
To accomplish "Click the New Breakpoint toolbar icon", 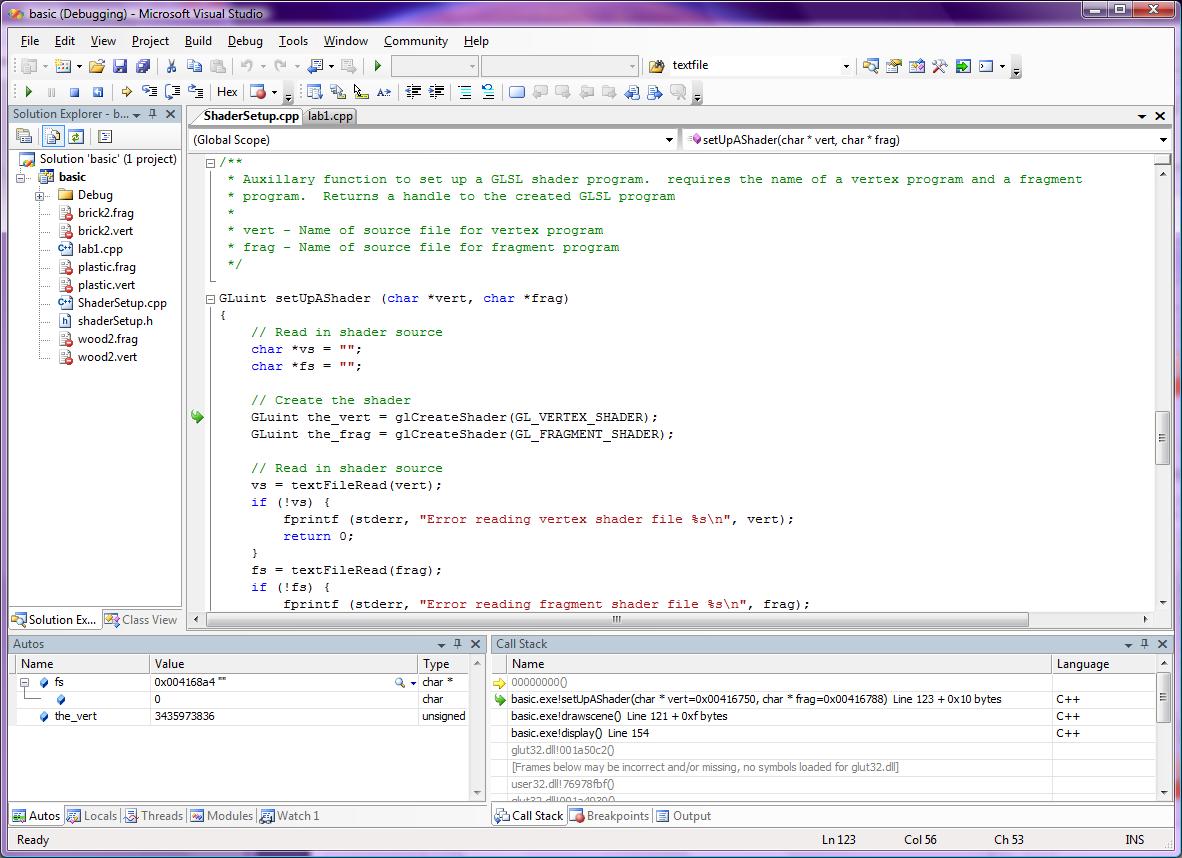I will [258, 91].
